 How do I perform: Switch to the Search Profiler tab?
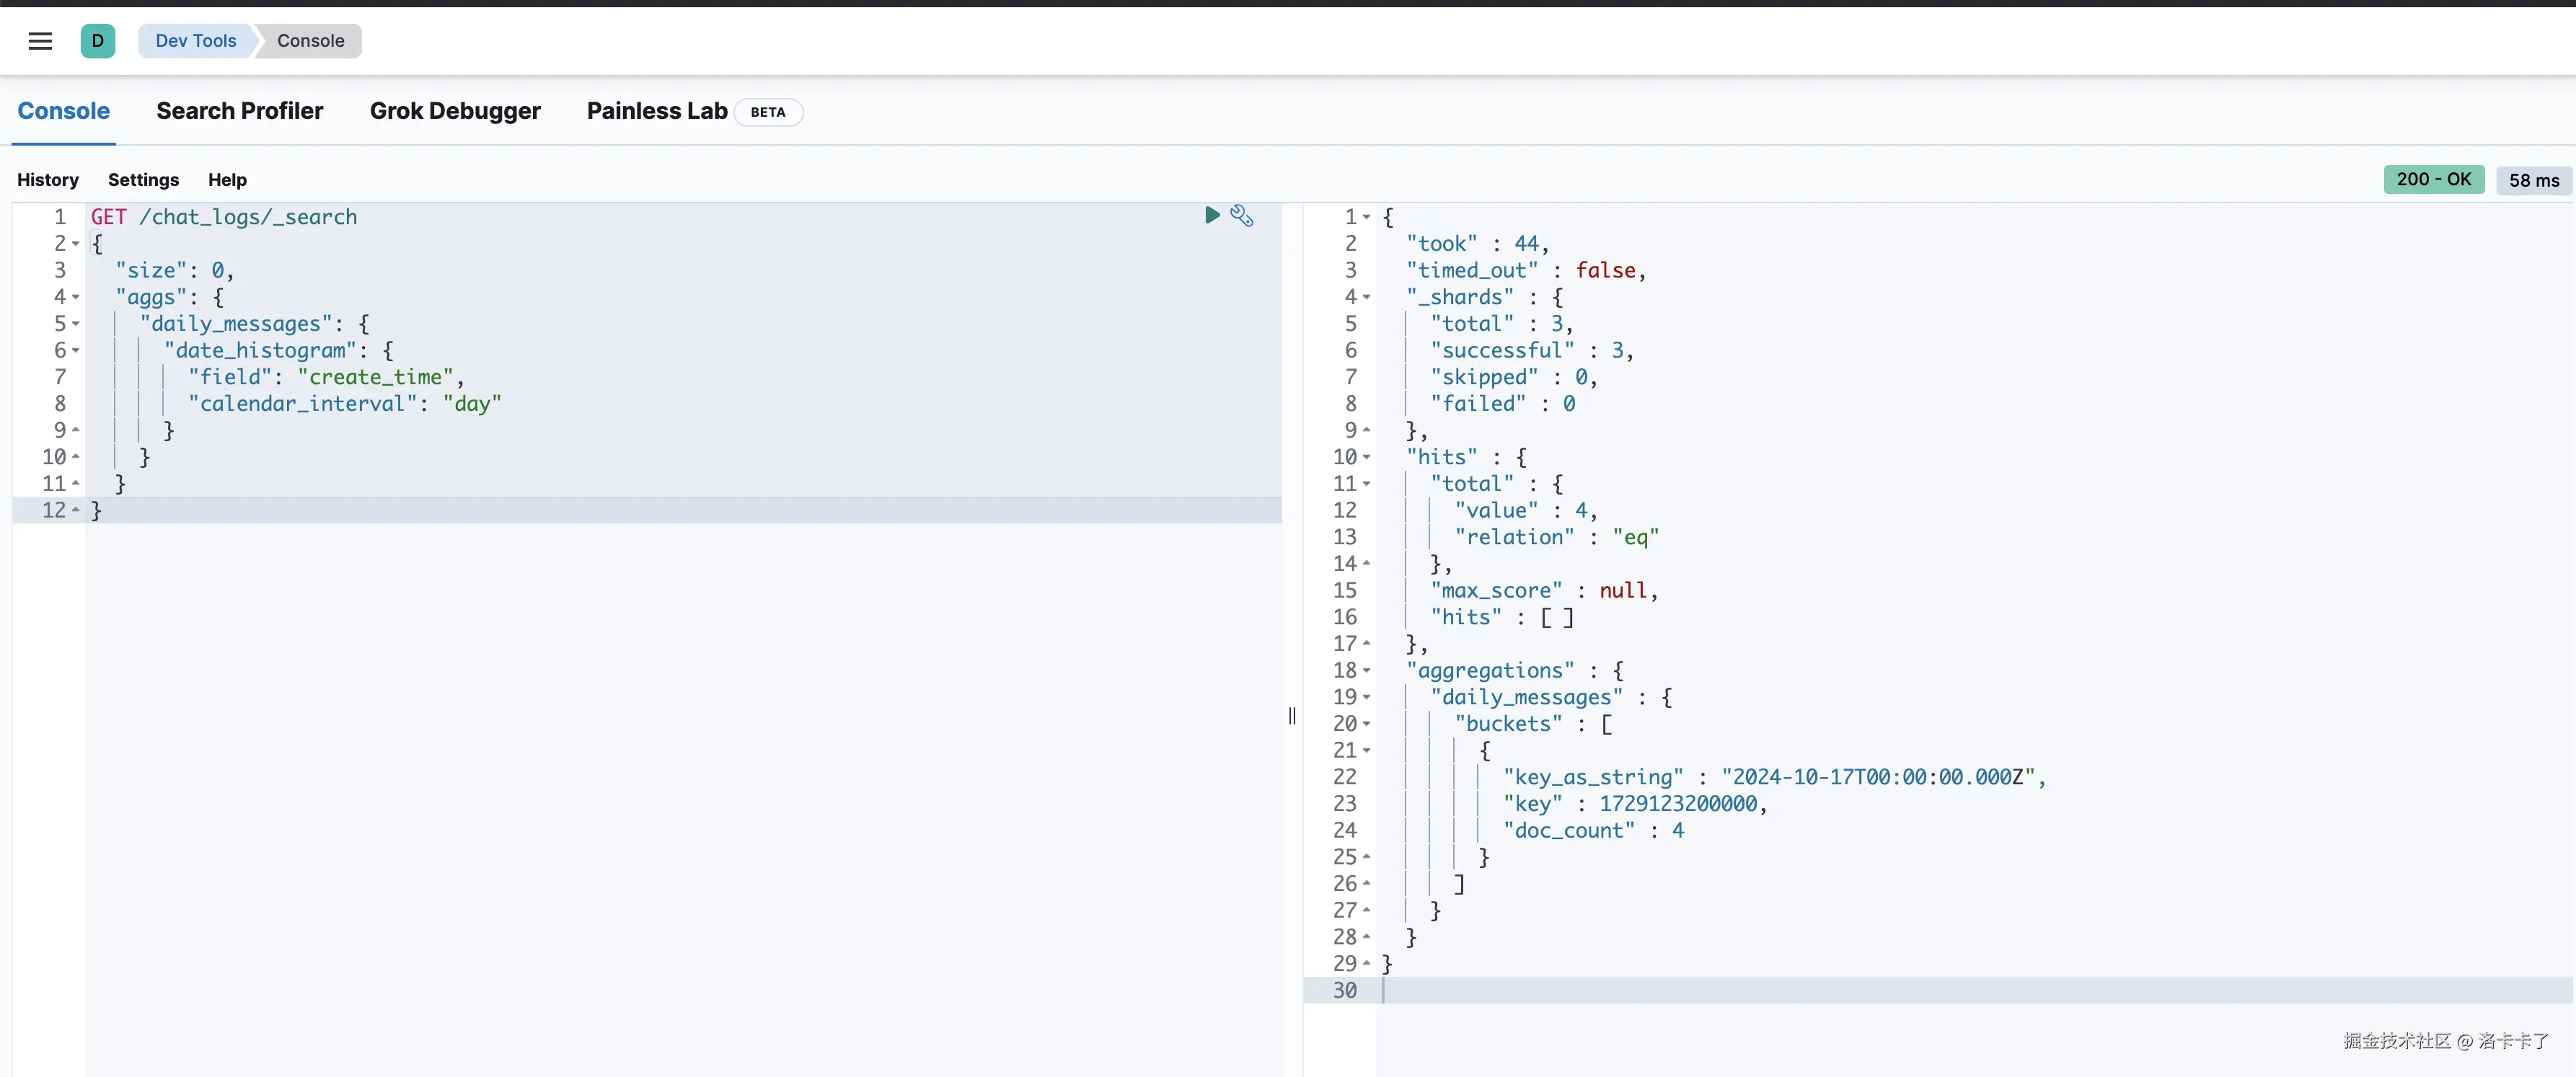(x=240, y=111)
